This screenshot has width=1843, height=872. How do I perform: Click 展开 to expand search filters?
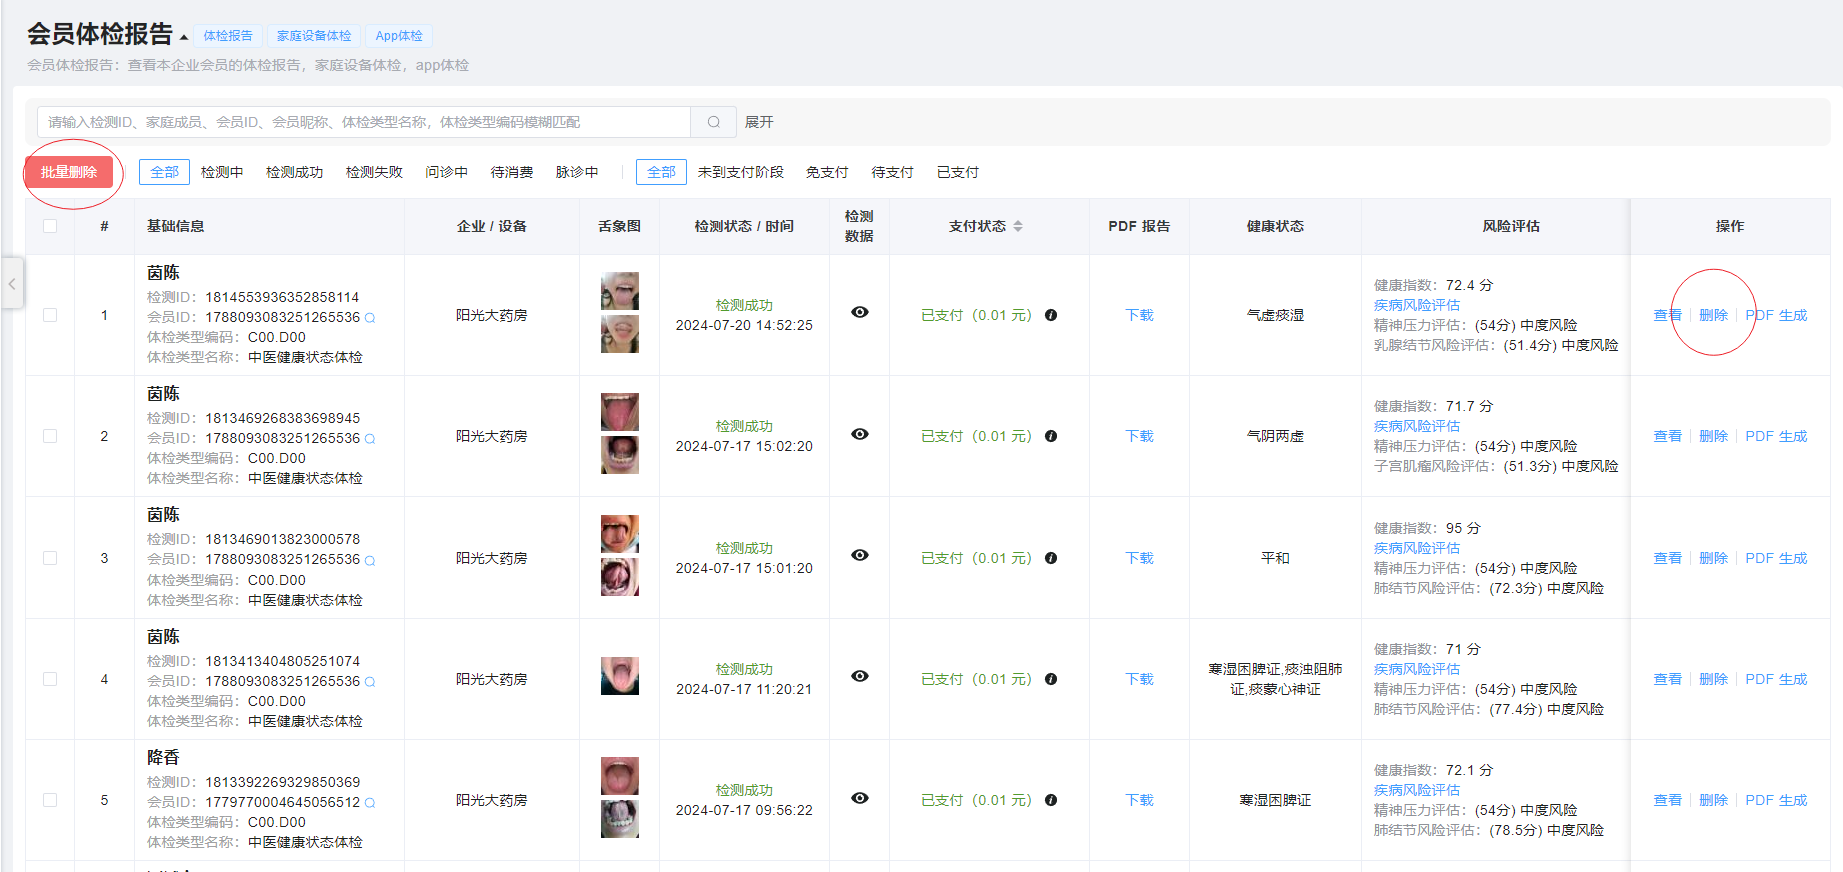tap(759, 122)
